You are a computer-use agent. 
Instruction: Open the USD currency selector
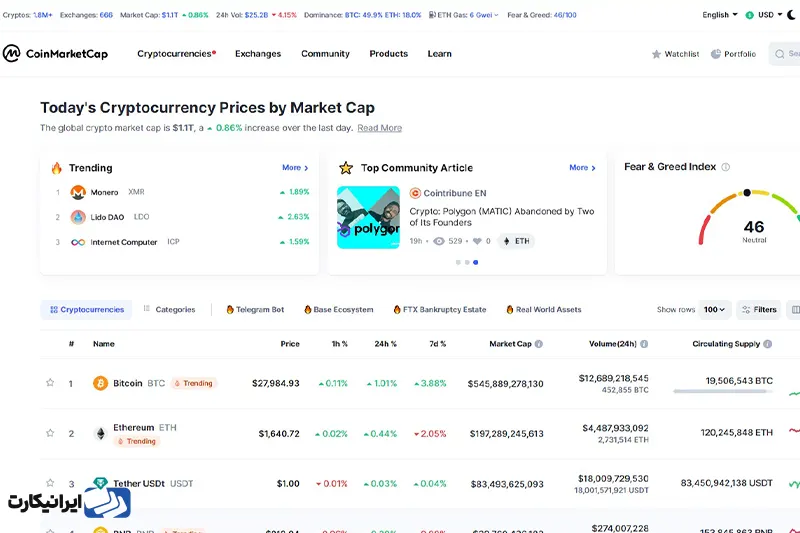[764, 15]
